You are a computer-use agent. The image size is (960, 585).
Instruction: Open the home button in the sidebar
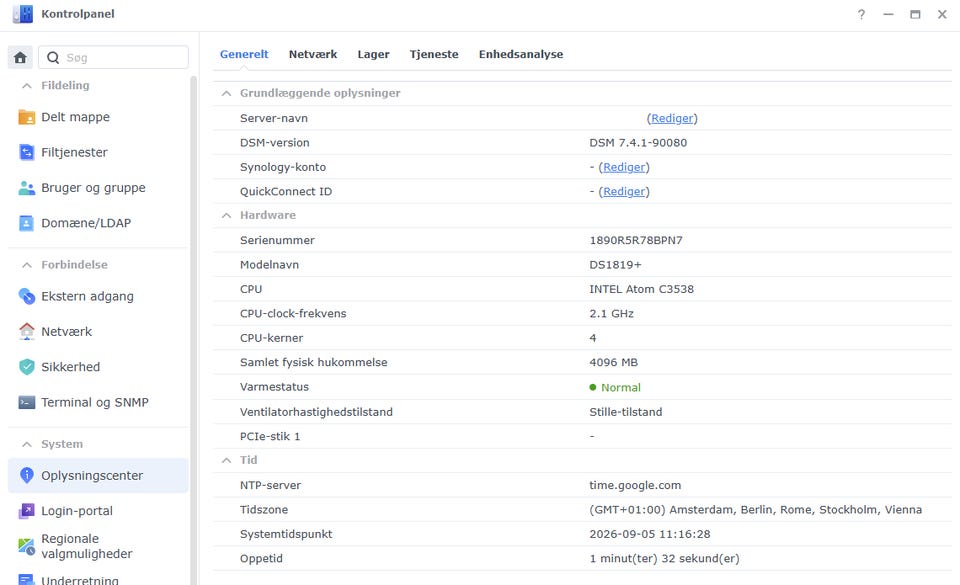(x=20, y=58)
